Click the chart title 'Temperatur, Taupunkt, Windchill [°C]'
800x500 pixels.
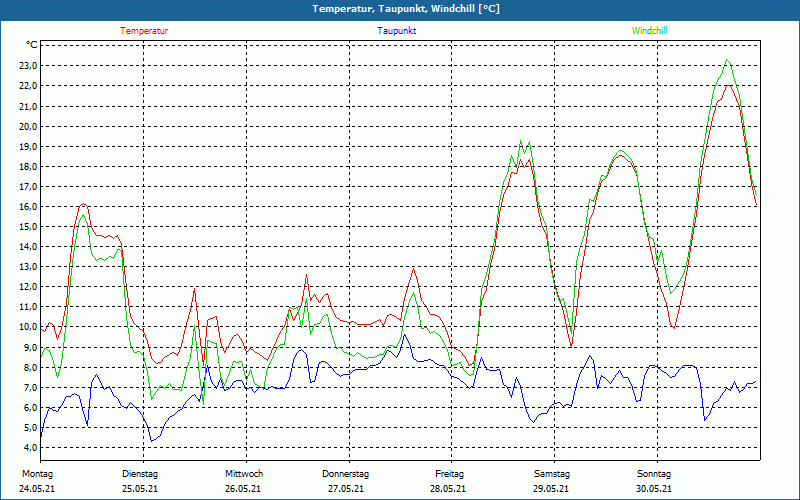click(x=406, y=9)
